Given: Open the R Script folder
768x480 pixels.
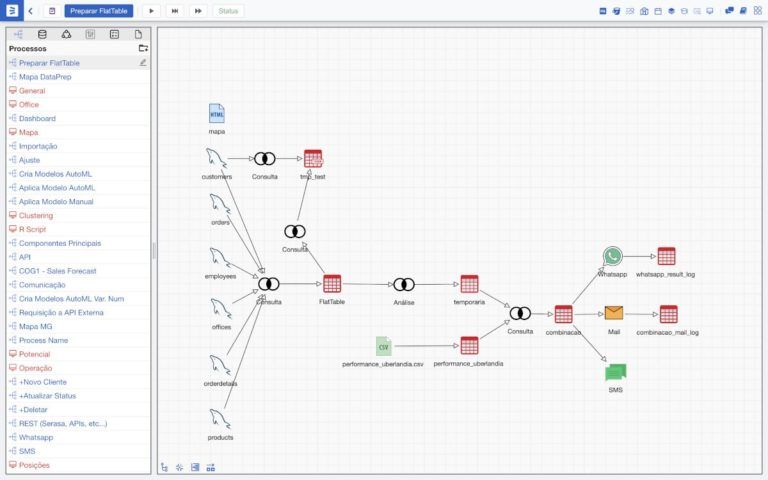Looking at the screenshot, I should [x=32, y=229].
